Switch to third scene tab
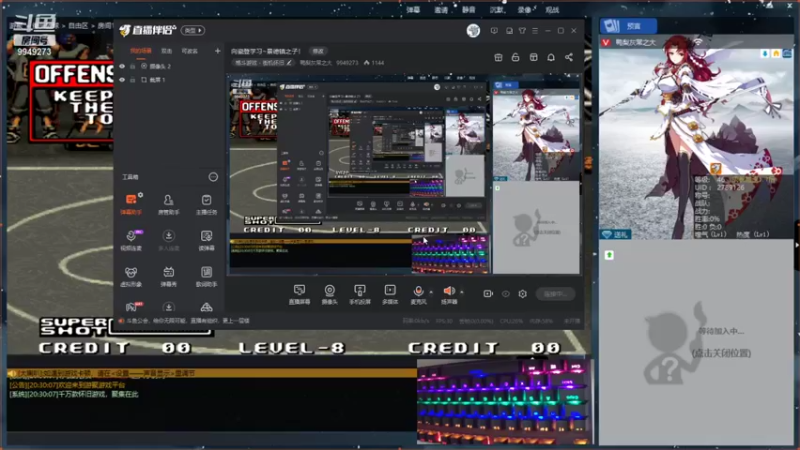This screenshot has height=450, width=800. click(189, 51)
